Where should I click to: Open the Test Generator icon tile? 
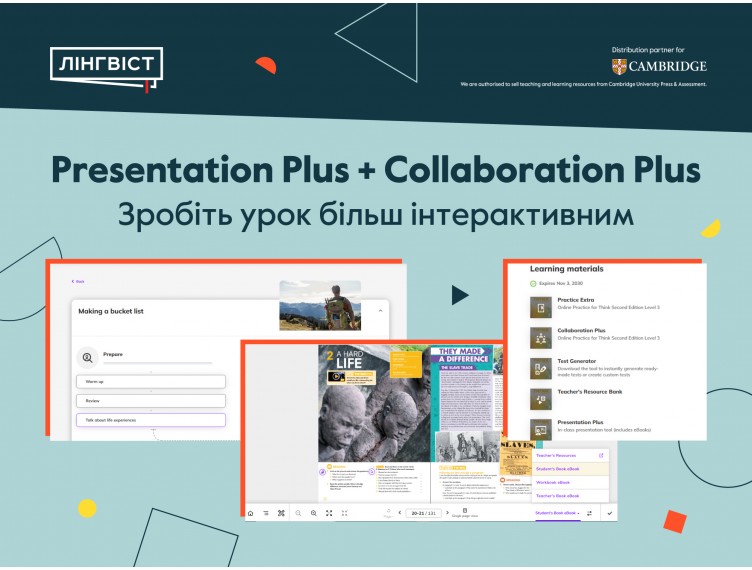[x=540, y=369]
